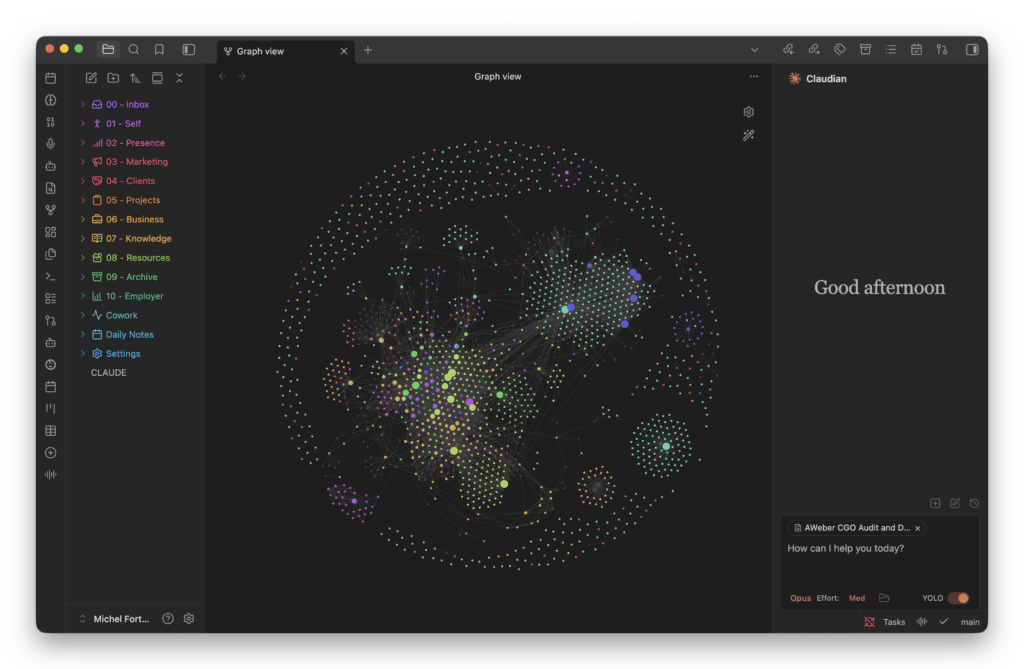The image size is (1024, 669).
Task: Open vault settings gear at bottom
Action: [189, 619]
